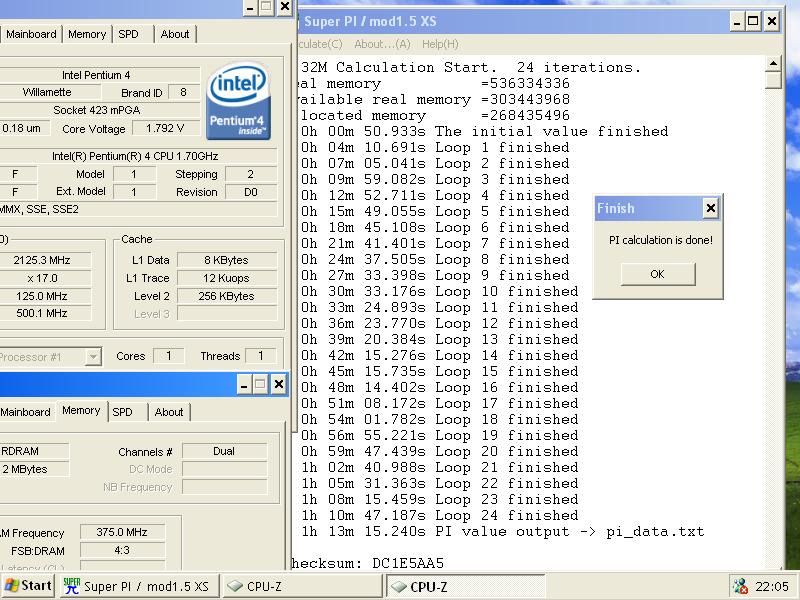Activate second highlighted CPU-Z taskbar button
This screenshot has width=800, height=600.
(465, 586)
